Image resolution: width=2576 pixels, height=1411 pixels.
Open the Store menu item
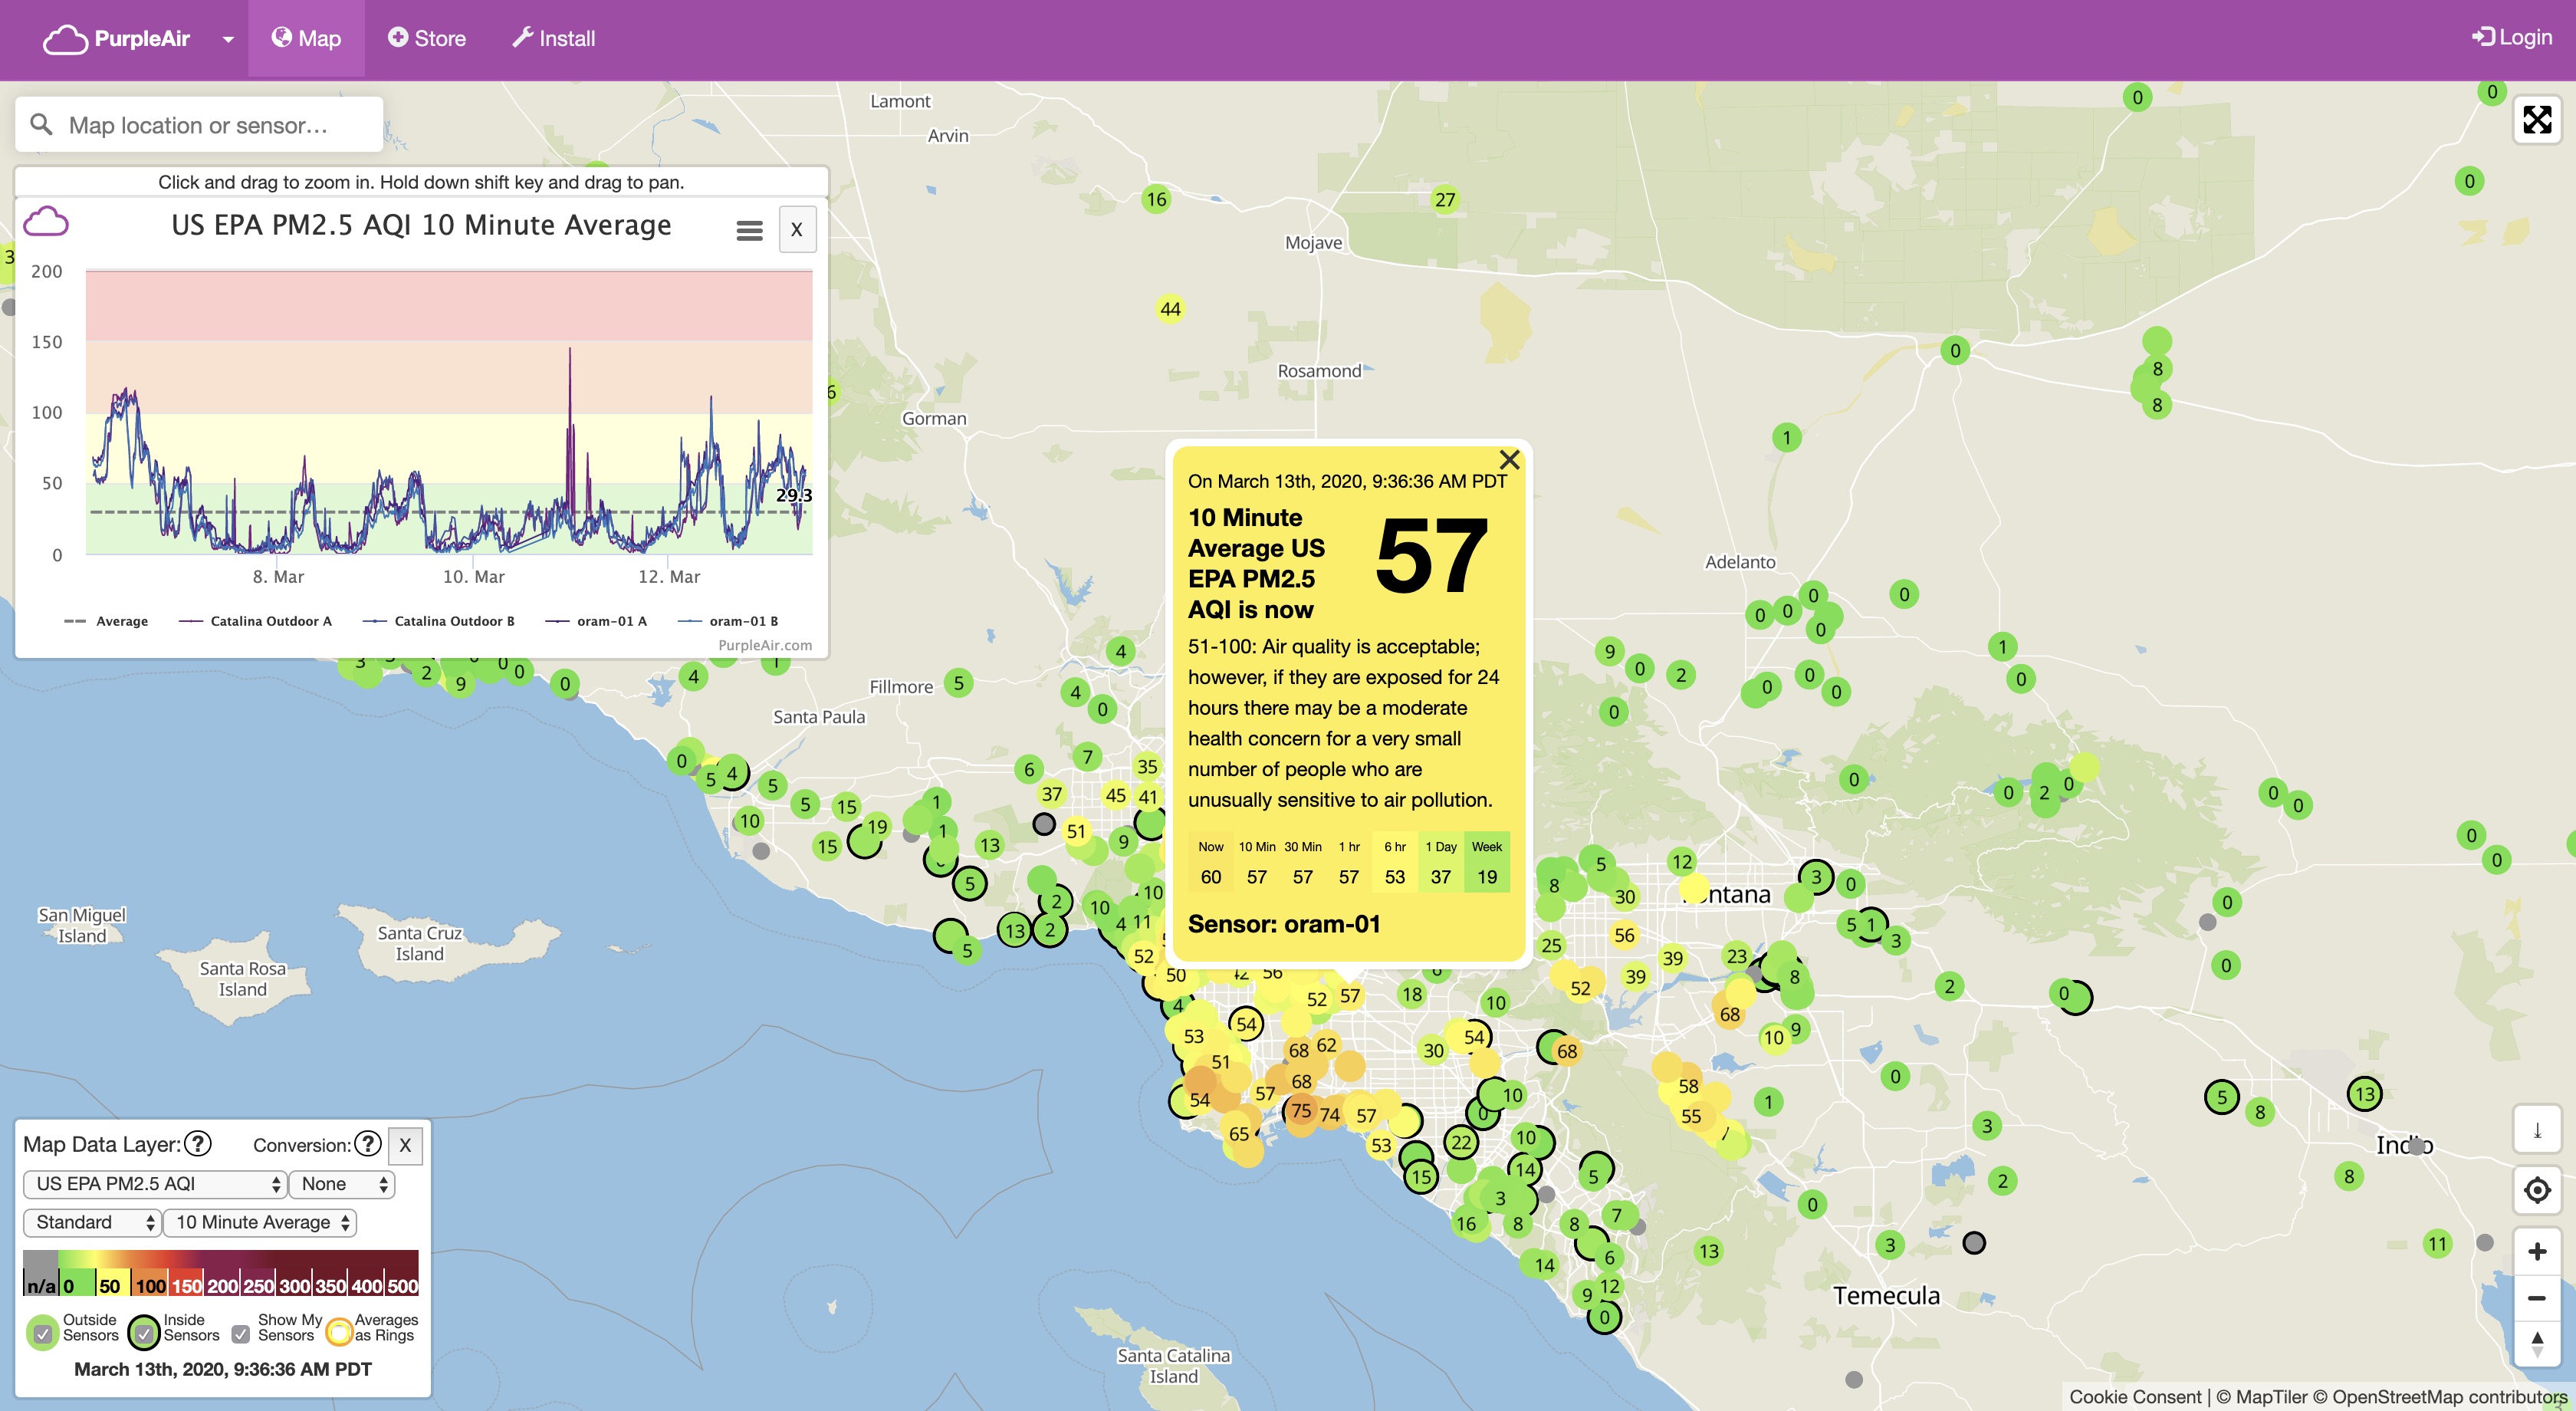427,38
